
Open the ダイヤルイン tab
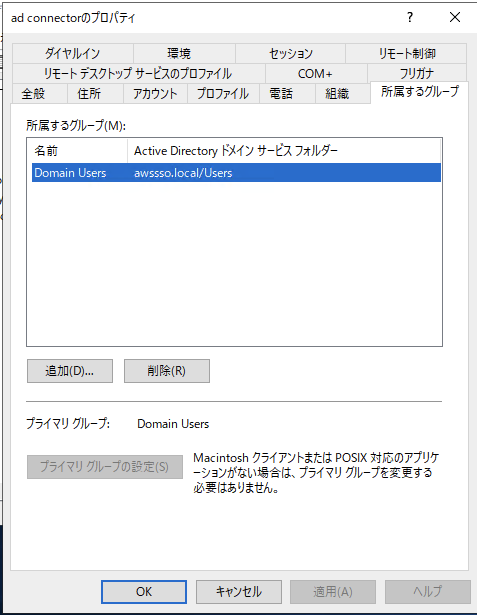73,53
